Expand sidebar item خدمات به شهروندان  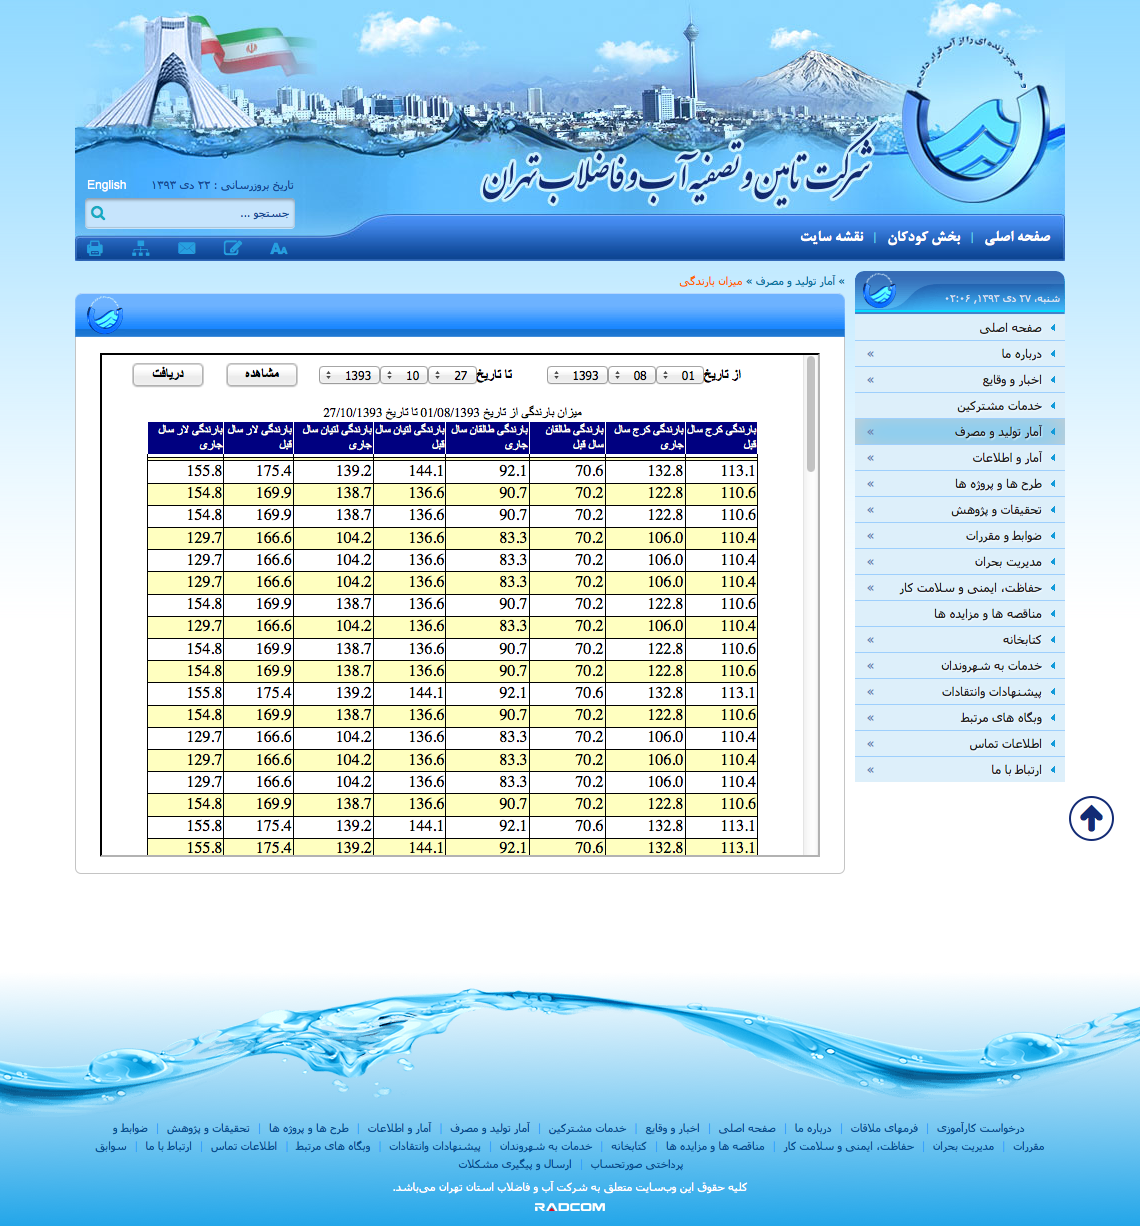click(960, 666)
